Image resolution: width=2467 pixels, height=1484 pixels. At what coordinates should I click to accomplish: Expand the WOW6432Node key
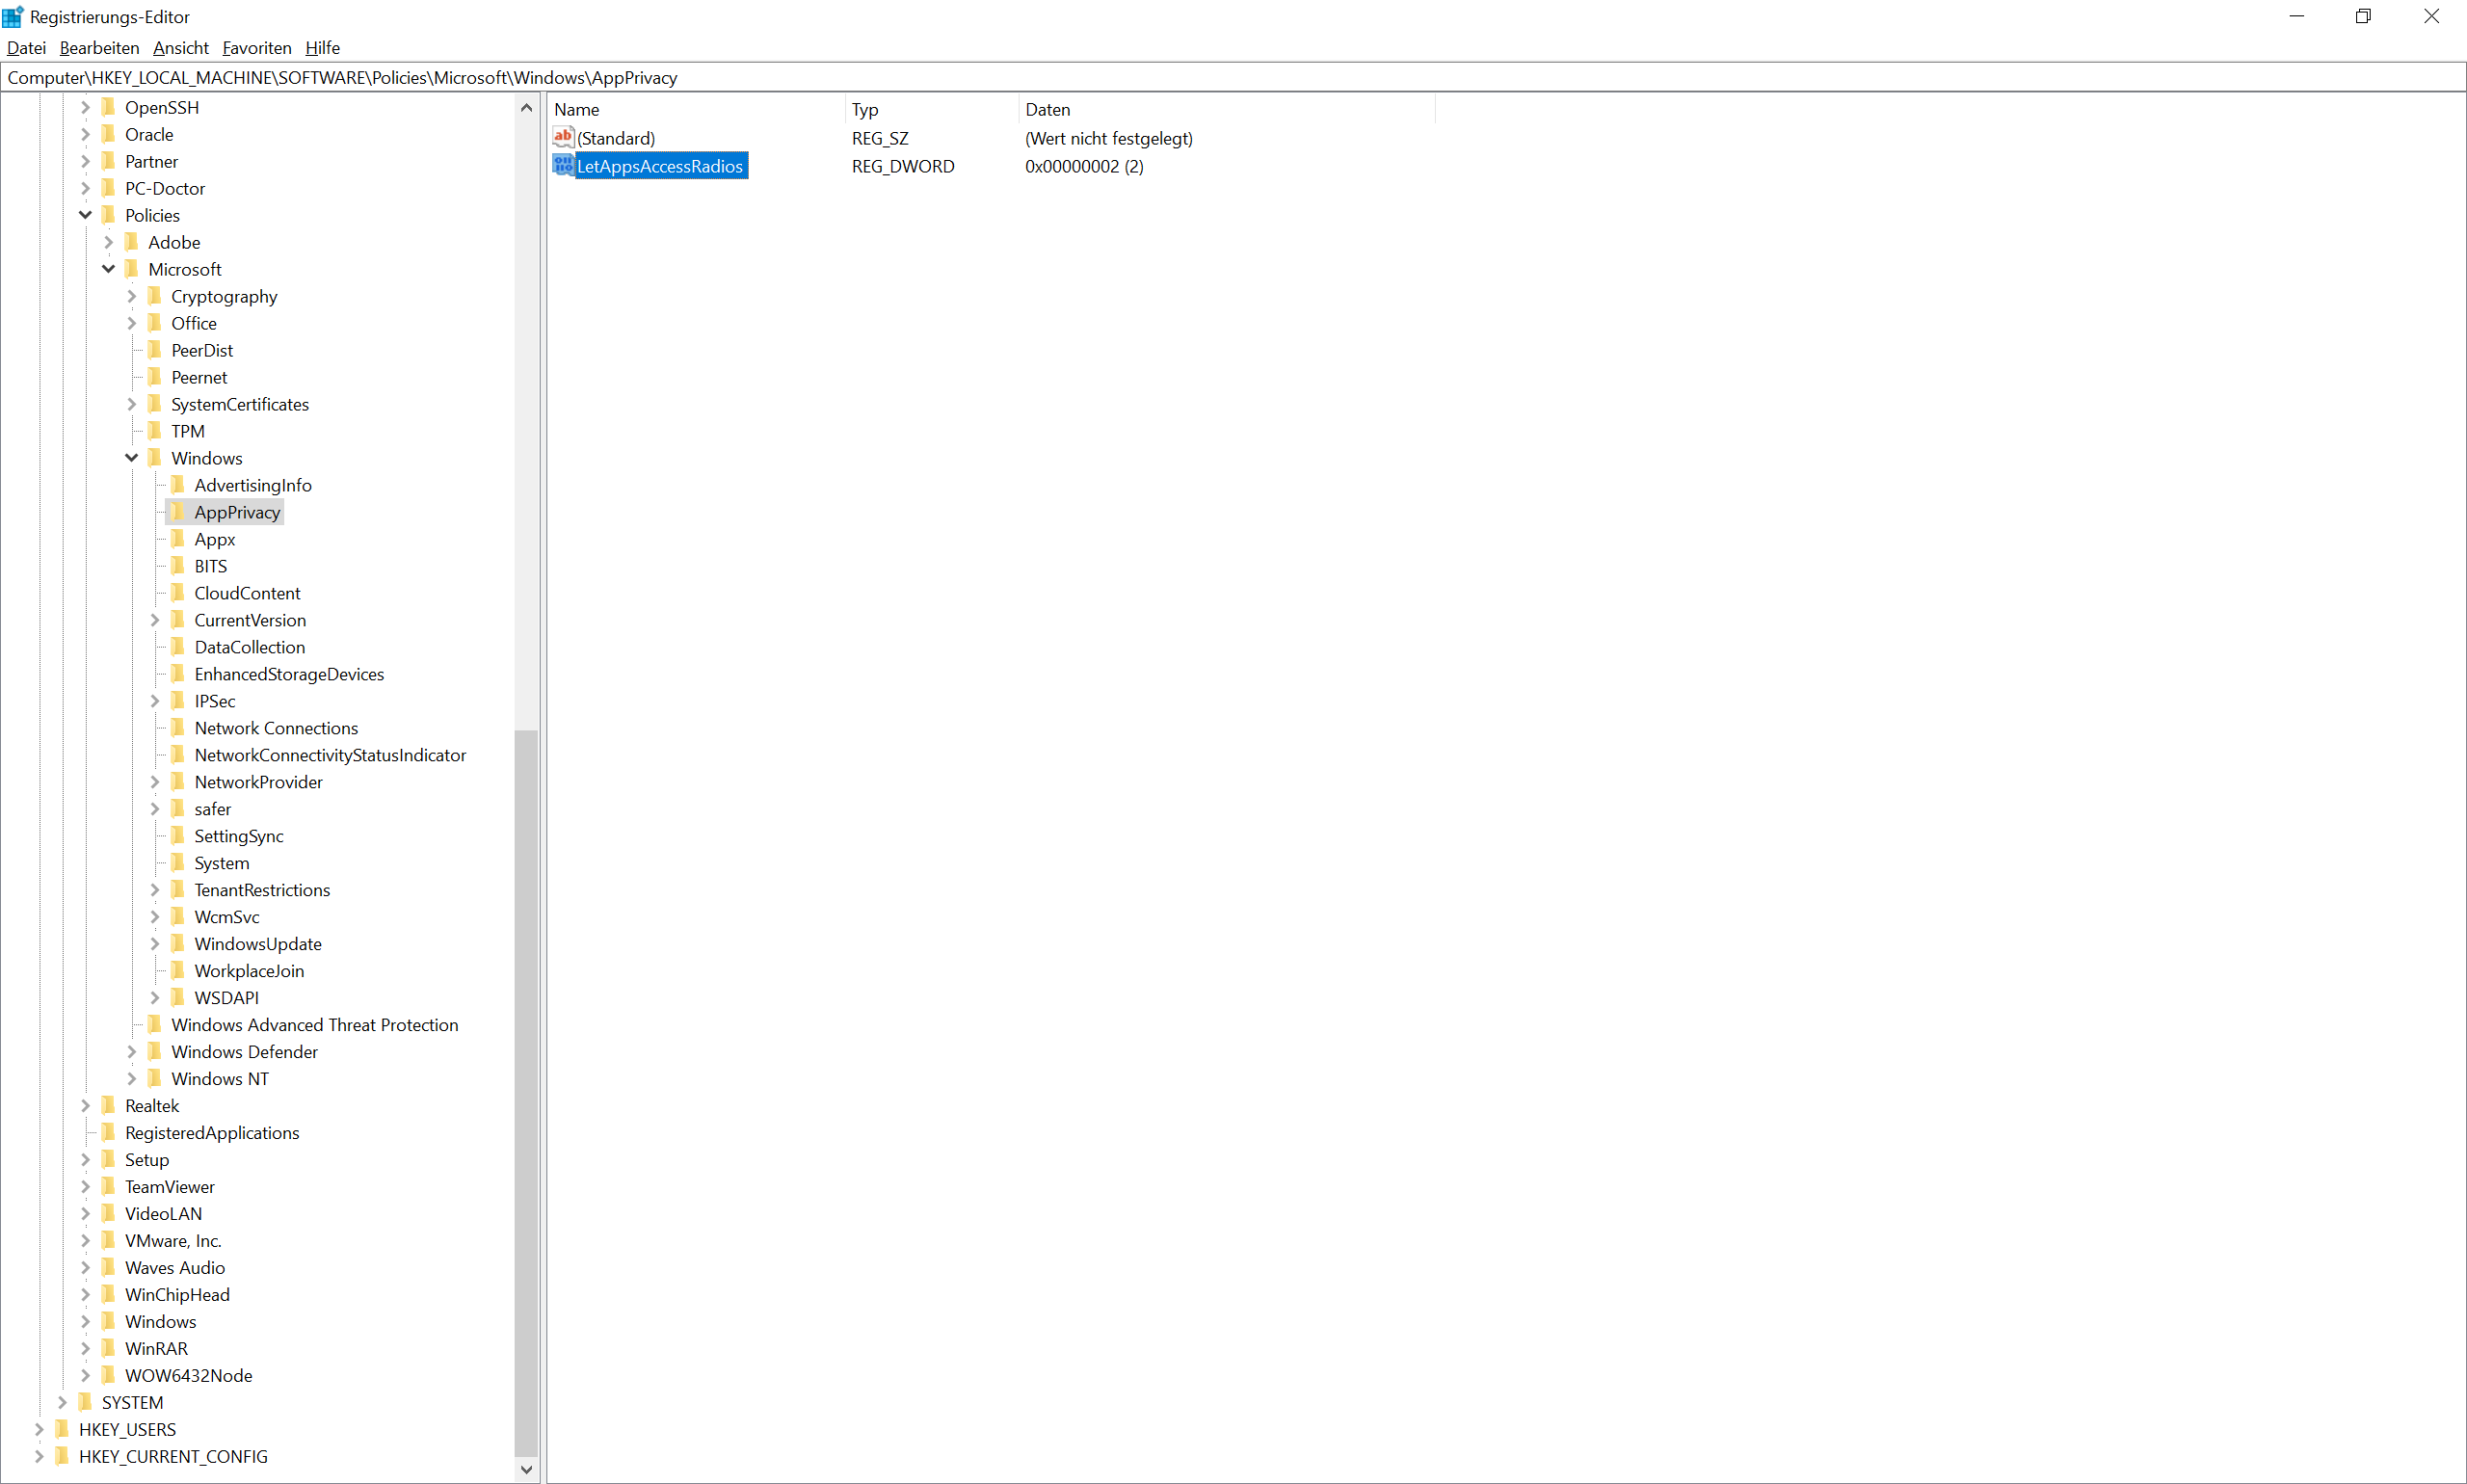pos(86,1375)
